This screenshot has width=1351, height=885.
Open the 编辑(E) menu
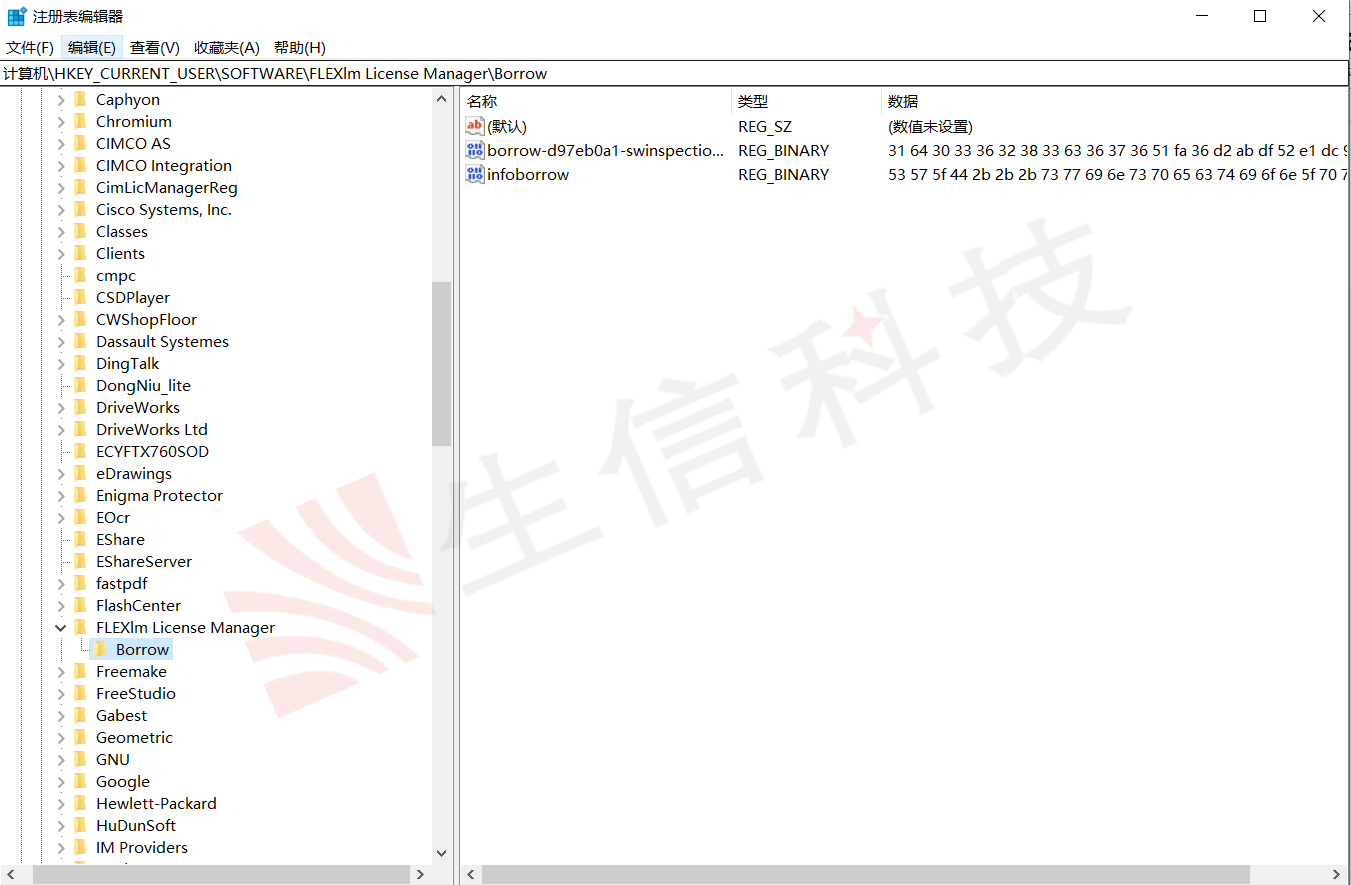tap(92, 47)
